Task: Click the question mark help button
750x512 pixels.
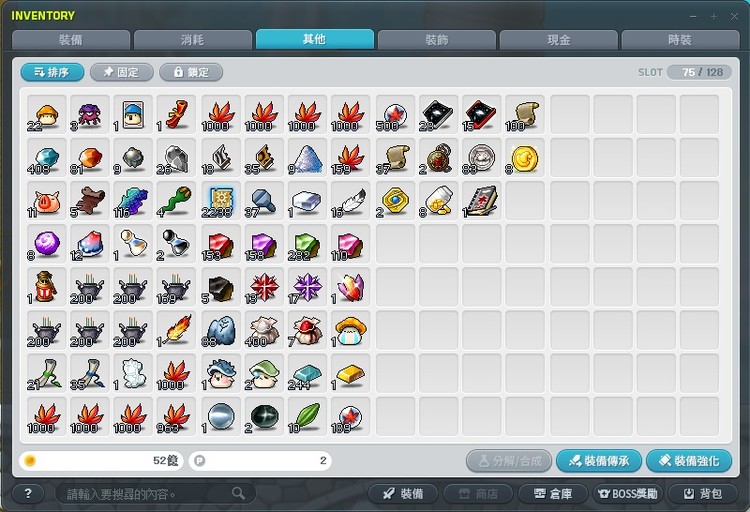Action: [x=28, y=494]
